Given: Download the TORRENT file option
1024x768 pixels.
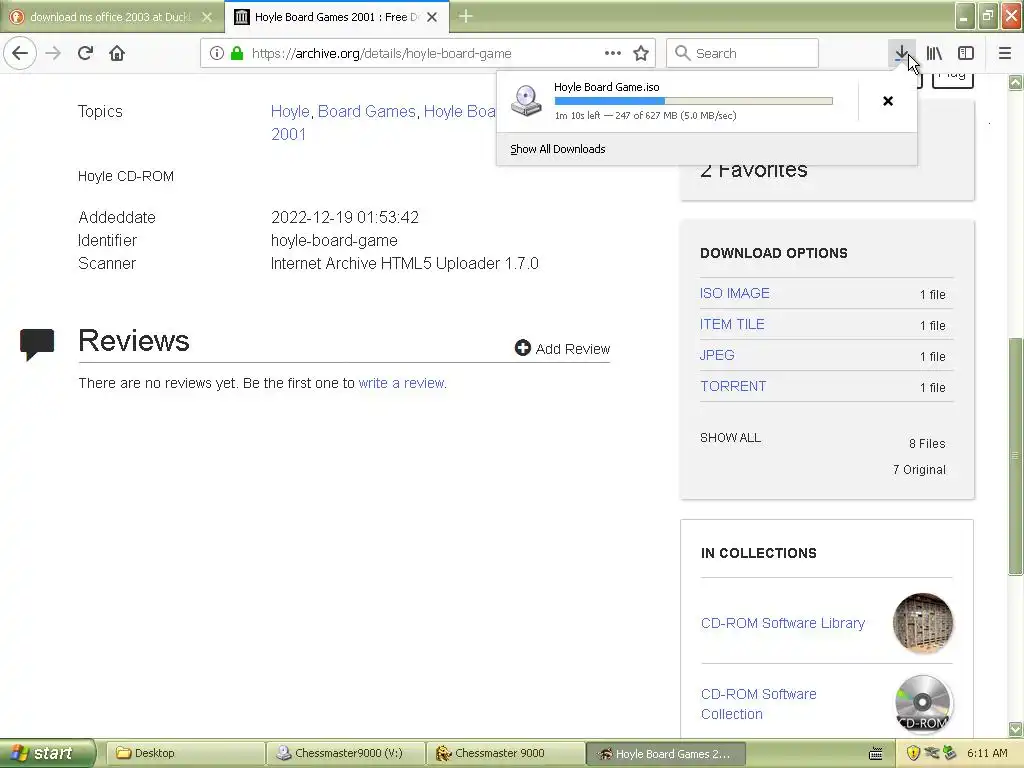Looking at the screenshot, I should tap(733, 386).
